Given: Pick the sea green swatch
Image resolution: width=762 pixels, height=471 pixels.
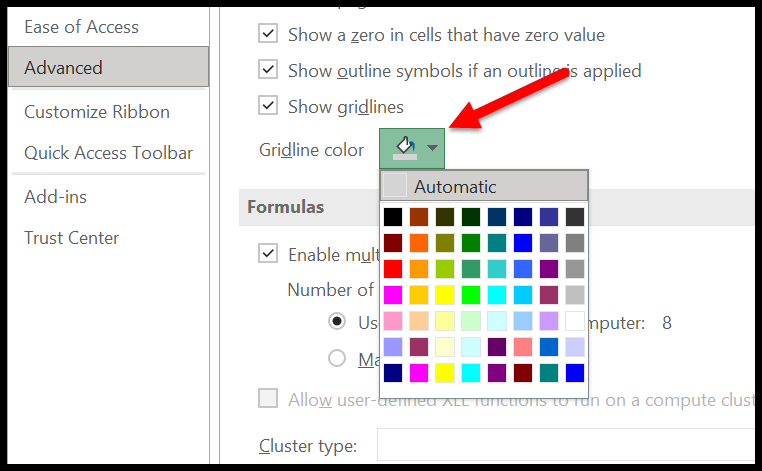Looking at the screenshot, I should [x=471, y=269].
